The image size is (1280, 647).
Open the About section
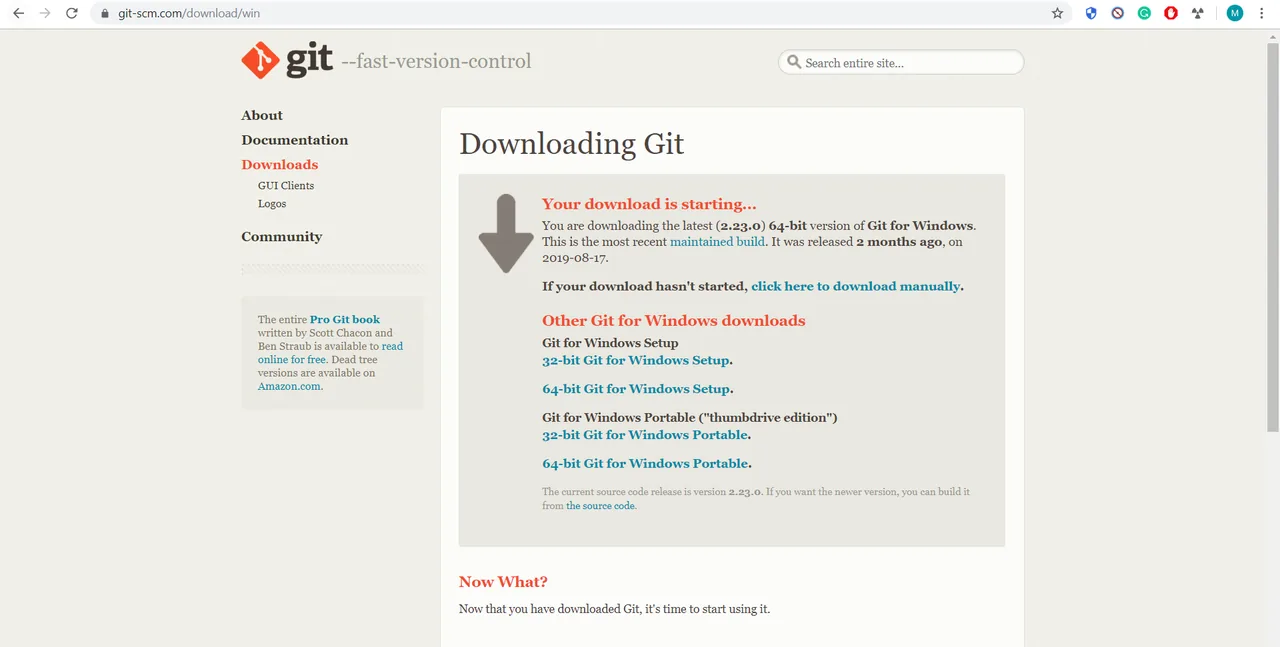pyautogui.click(x=262, y=115)
